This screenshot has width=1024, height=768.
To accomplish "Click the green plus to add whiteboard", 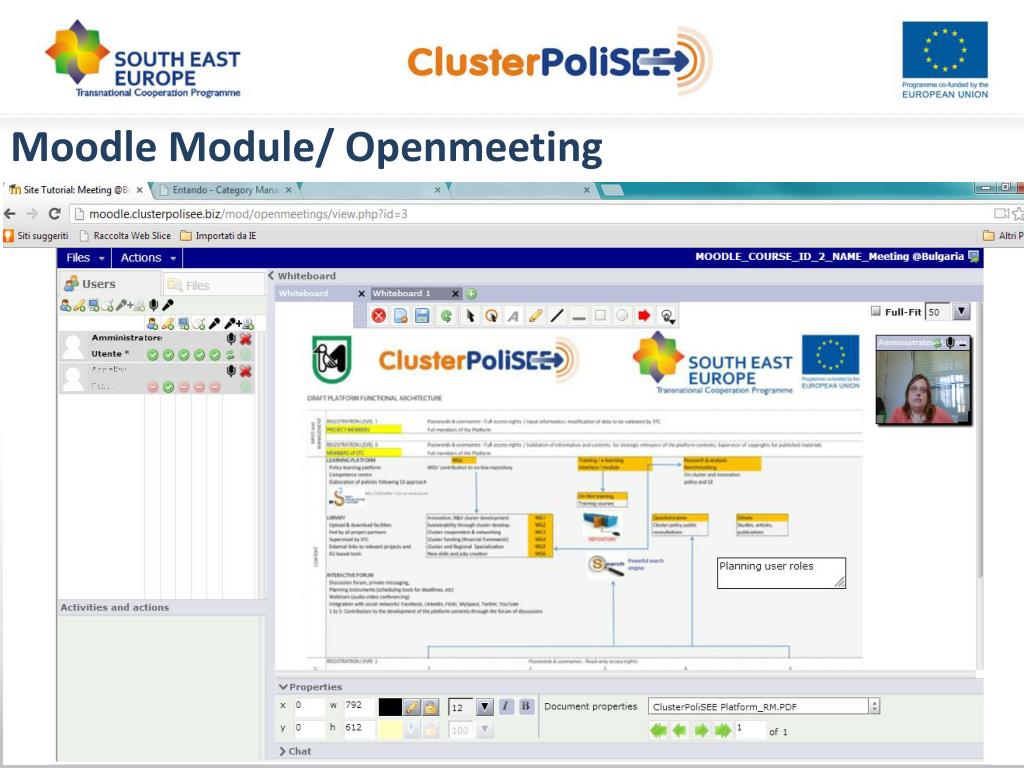I will pyautogui.click(x=472, y=294).
